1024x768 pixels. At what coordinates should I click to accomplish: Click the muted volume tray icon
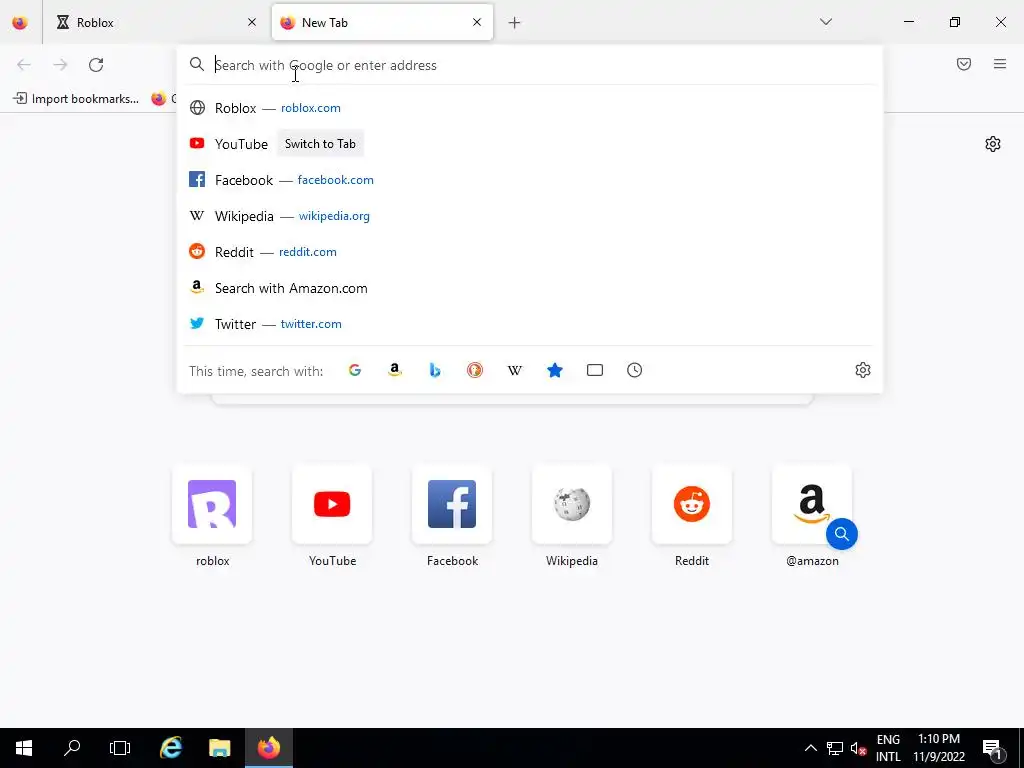tap(858, 748)
